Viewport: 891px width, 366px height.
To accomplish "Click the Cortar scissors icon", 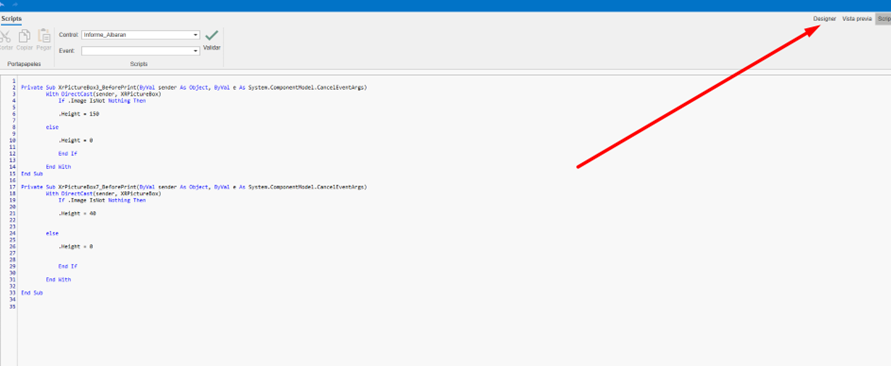I will click(x=5, y=36).
